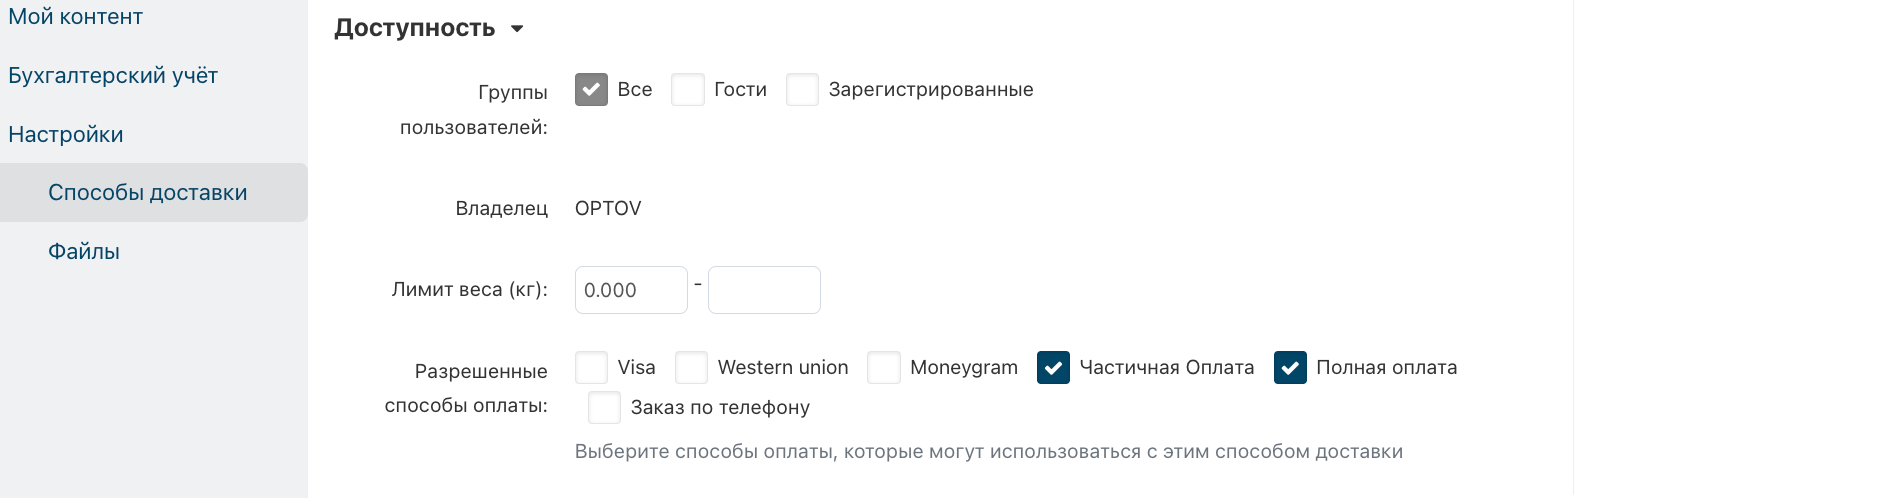Select Способы доставки in the sidebar
Viewport: 1904px width, 498px height.
click(x=148, y=193)
